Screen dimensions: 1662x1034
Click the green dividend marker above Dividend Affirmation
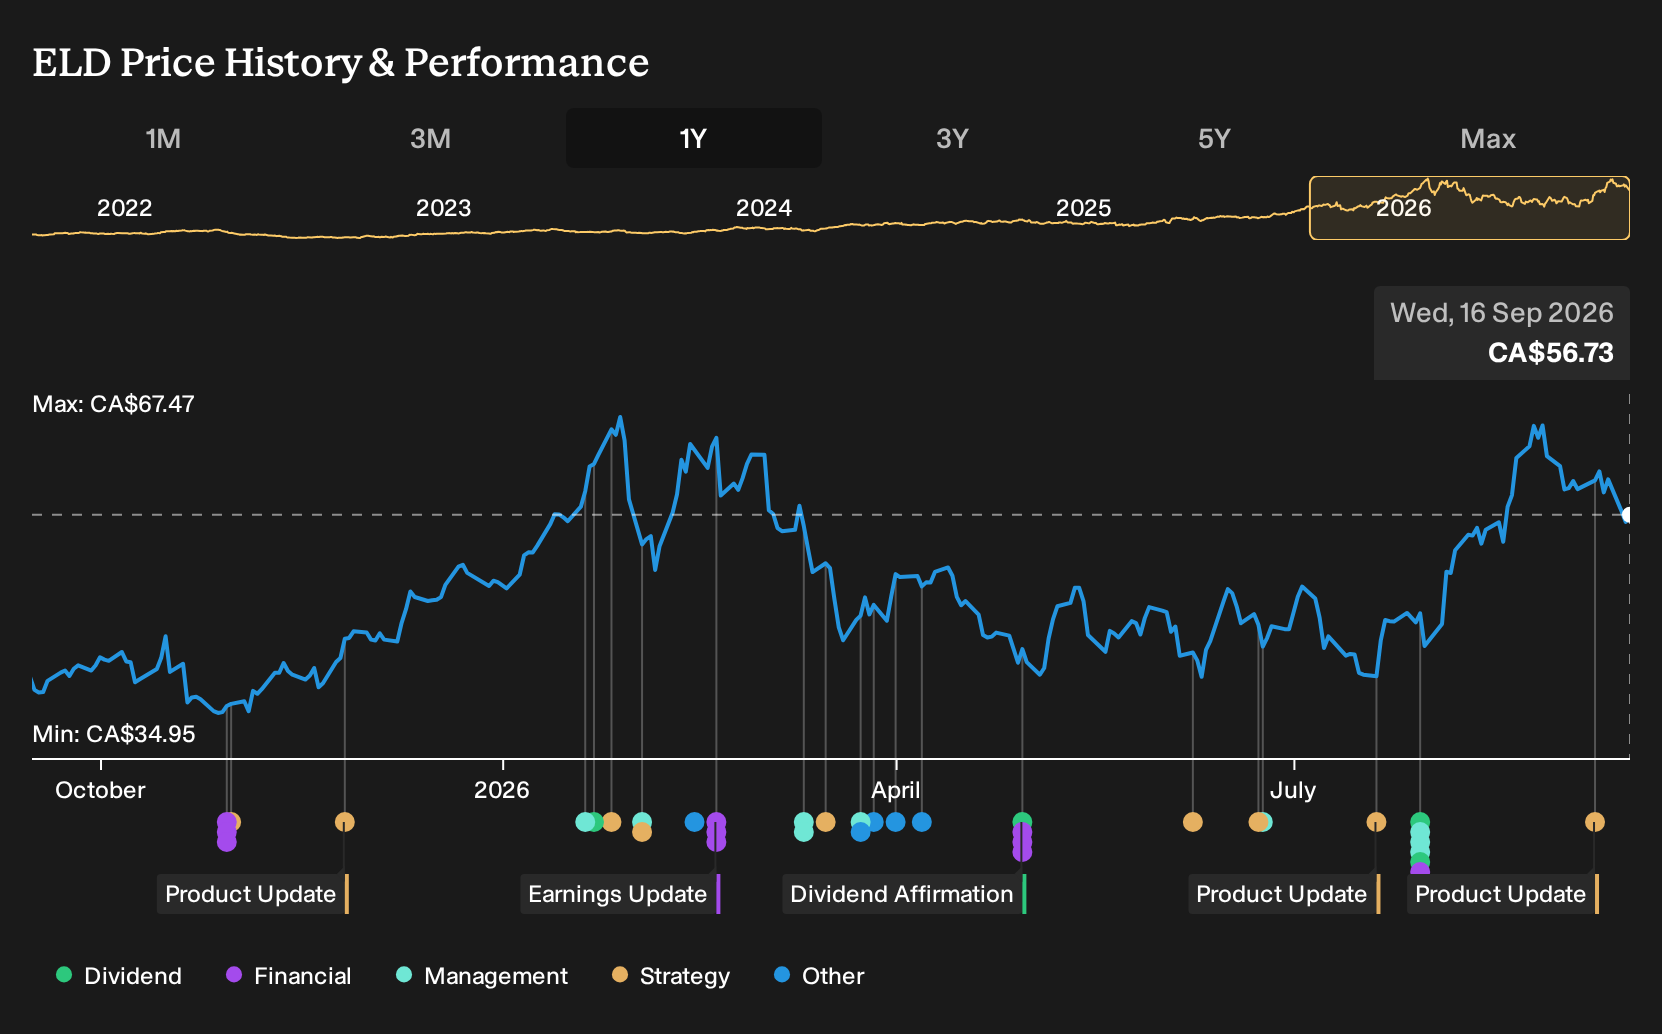[x=1021, y=821]
